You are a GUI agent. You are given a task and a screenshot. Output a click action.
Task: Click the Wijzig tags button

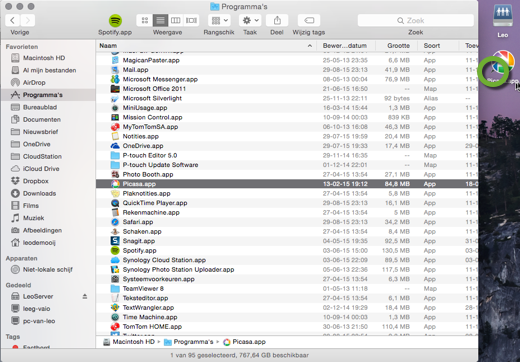[x=309, y=20]
